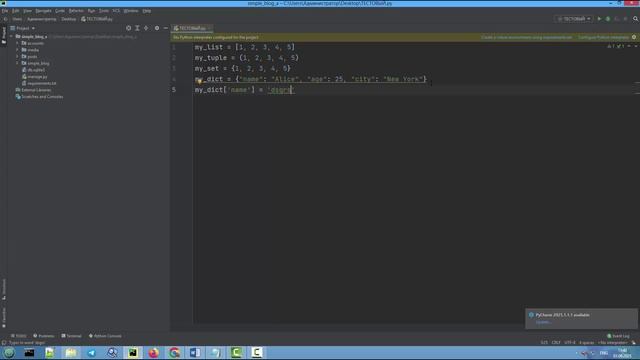Click create virtual environment link in banner

[x=527, y=37]
